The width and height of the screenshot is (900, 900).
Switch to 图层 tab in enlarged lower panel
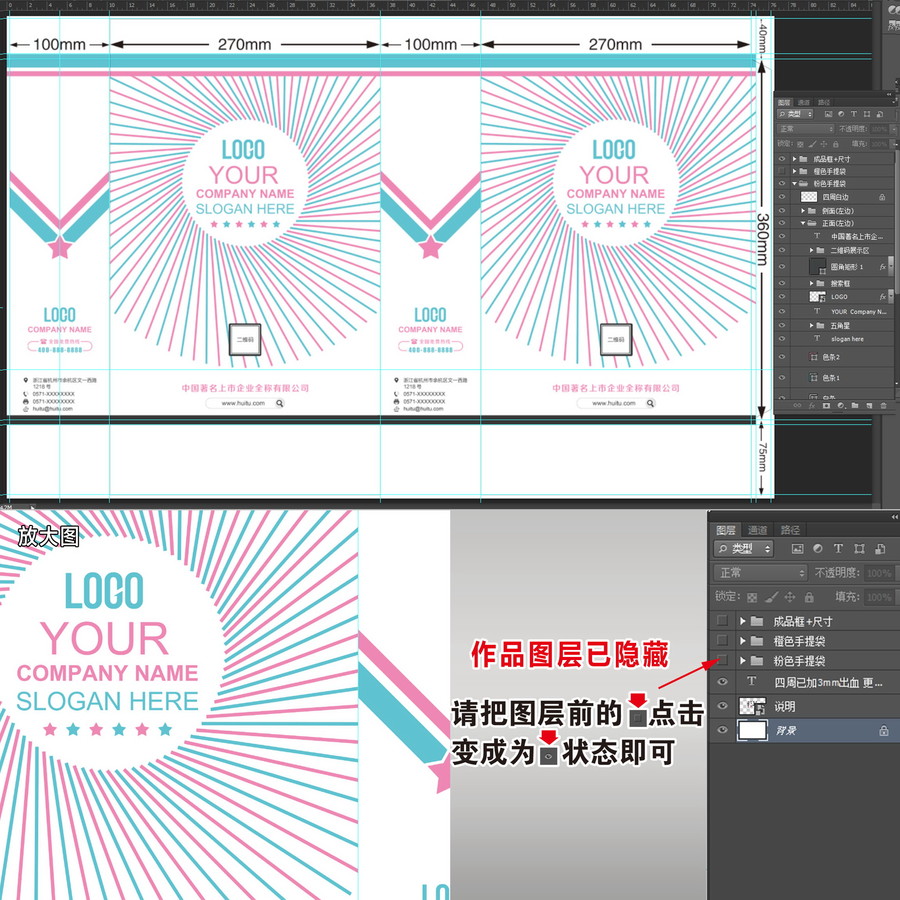point(726,530)
